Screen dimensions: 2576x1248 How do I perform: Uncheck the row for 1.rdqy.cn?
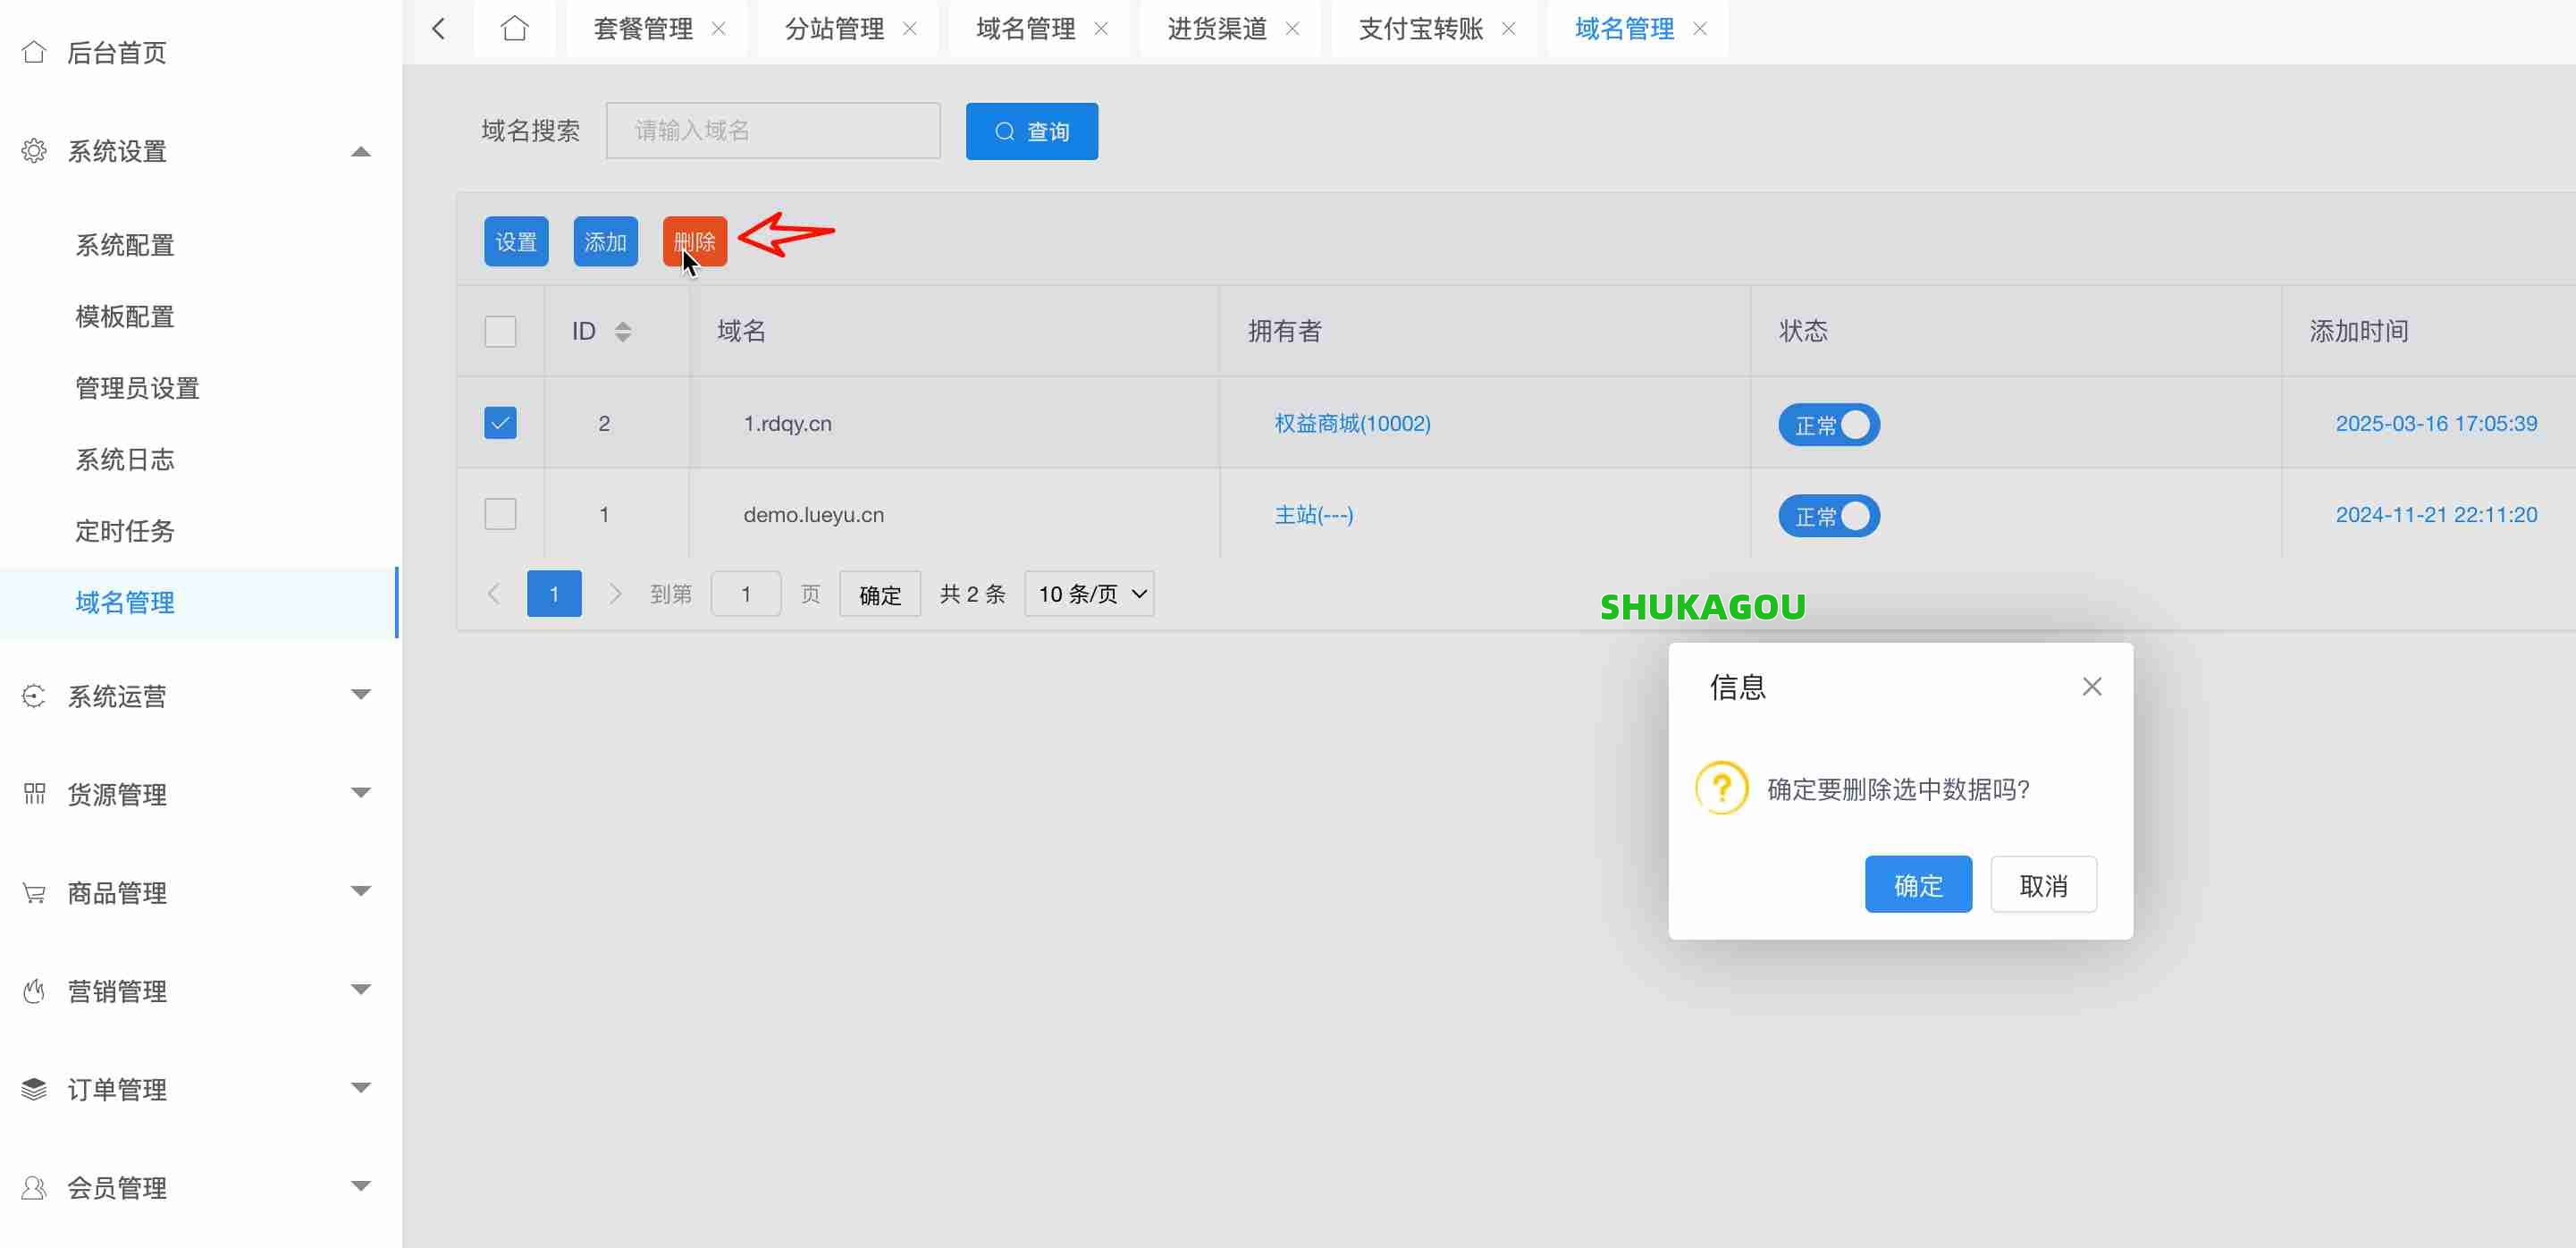tap(500, 422)
